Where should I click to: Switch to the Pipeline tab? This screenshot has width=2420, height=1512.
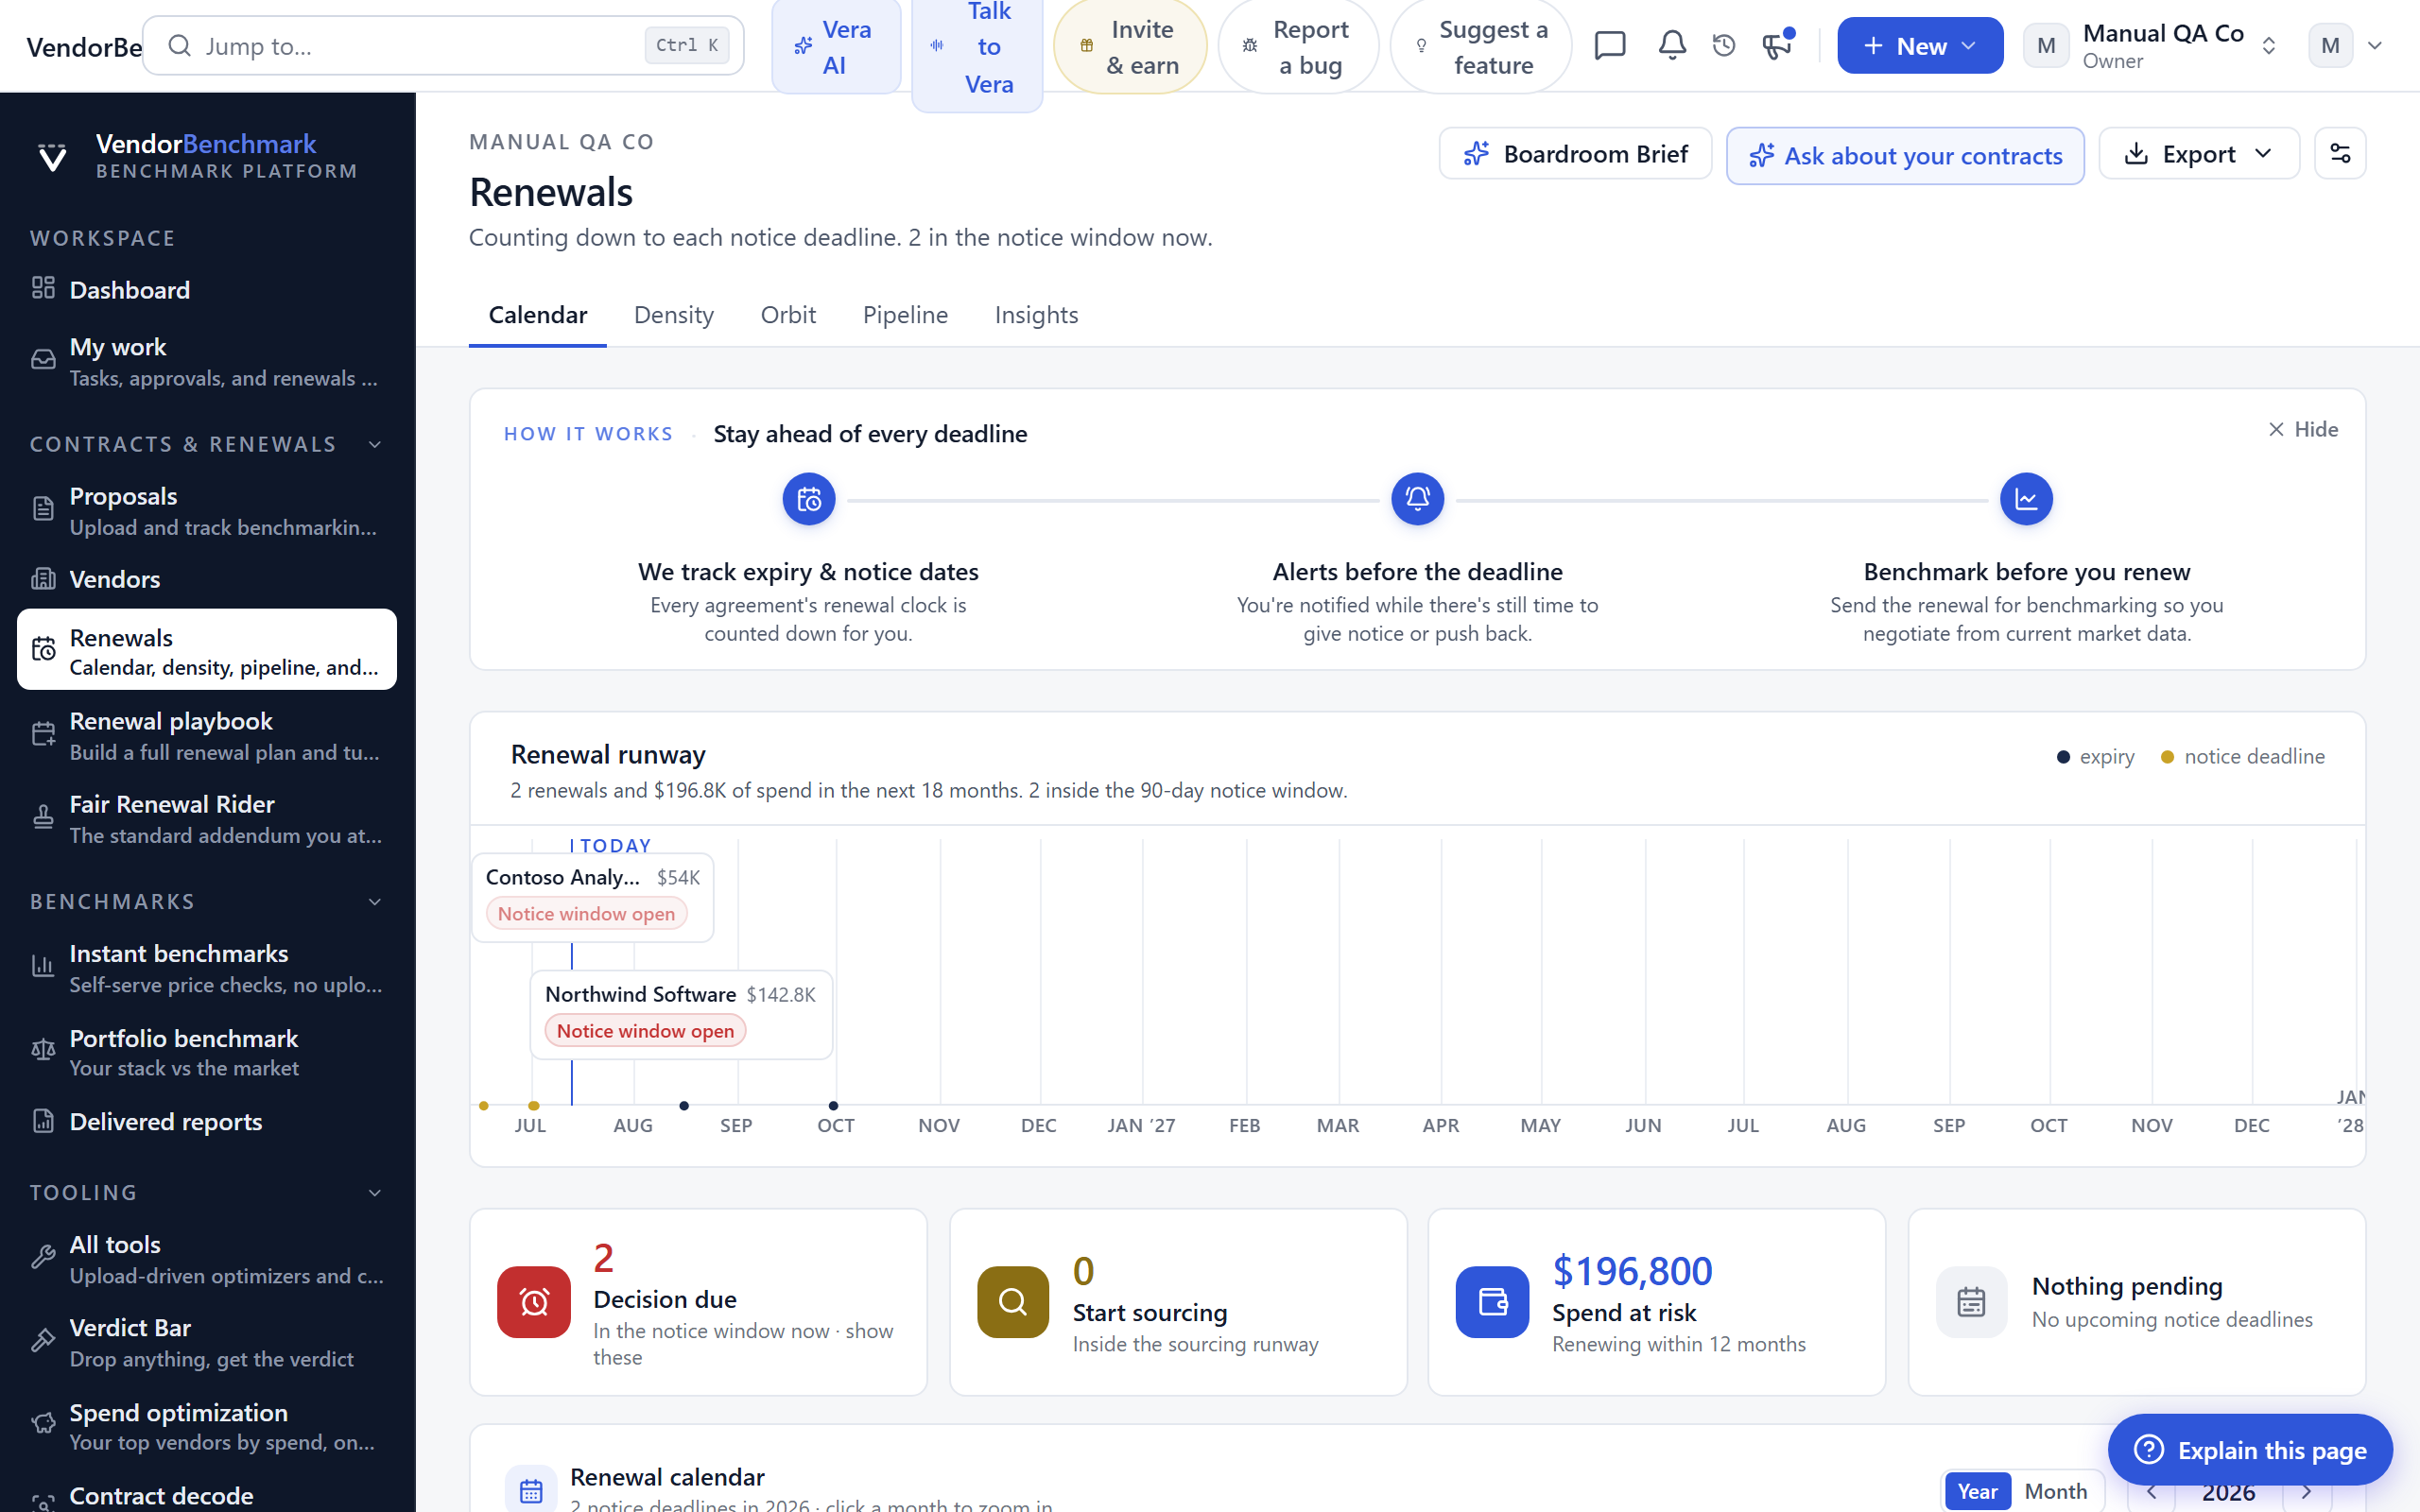[x=905, y=315]
